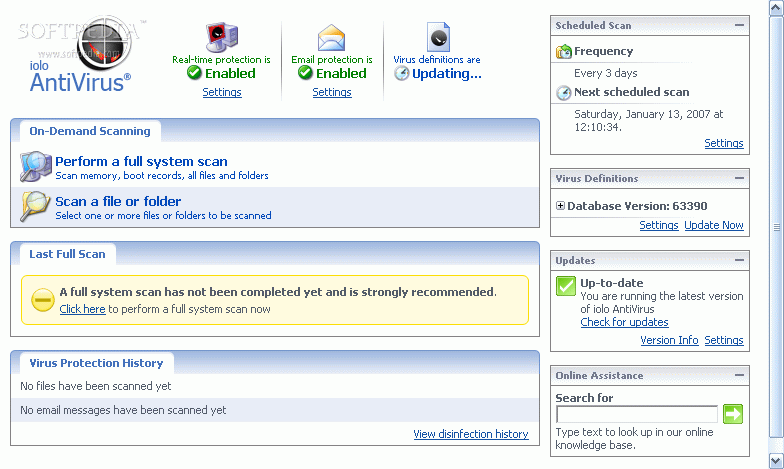Open real-time protection Settings
This screenshot has height=469, width=784.
222,92
